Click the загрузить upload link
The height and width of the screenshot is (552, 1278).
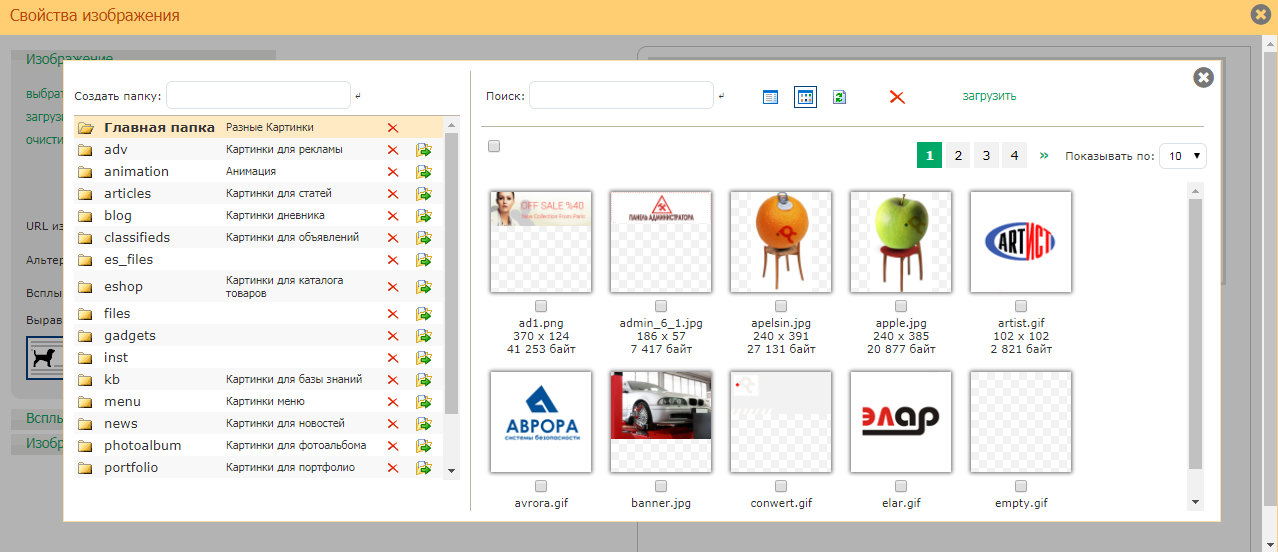coord(989,96)
